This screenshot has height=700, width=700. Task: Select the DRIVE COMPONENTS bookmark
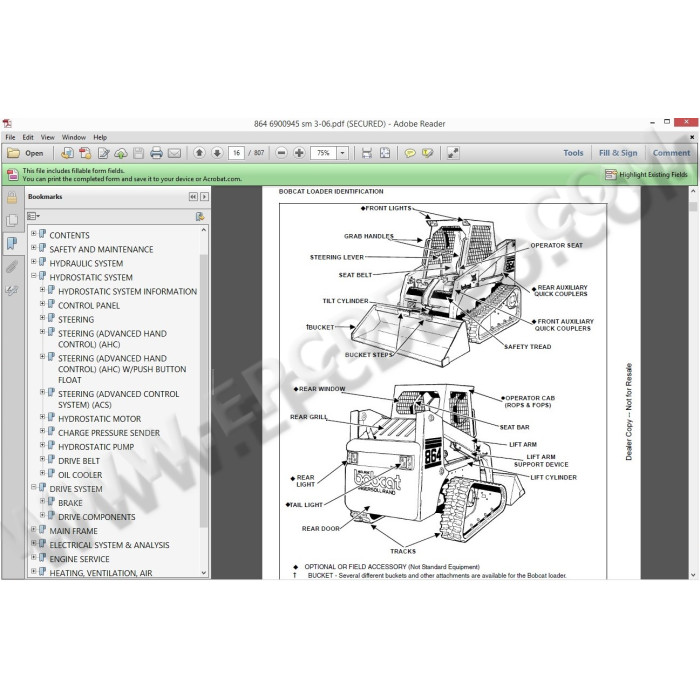click(96, 517)
